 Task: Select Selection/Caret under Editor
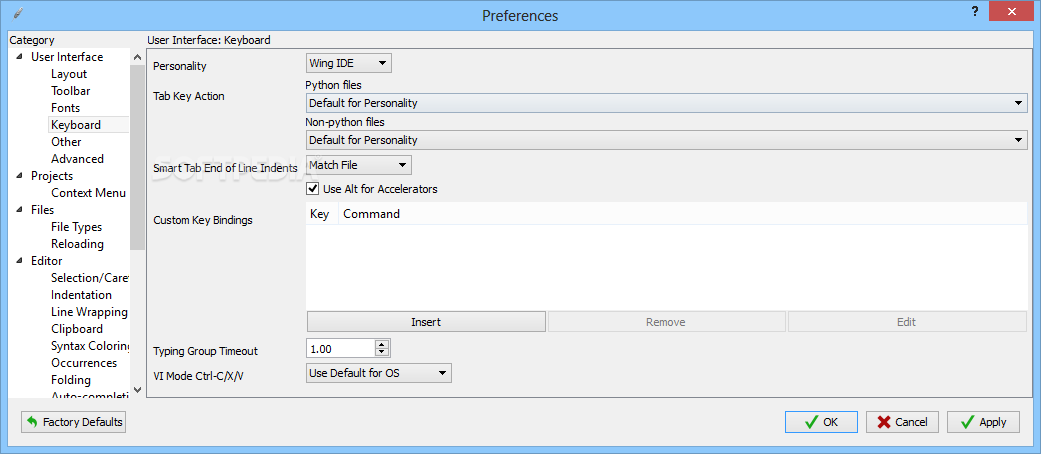tap(90, 278)
